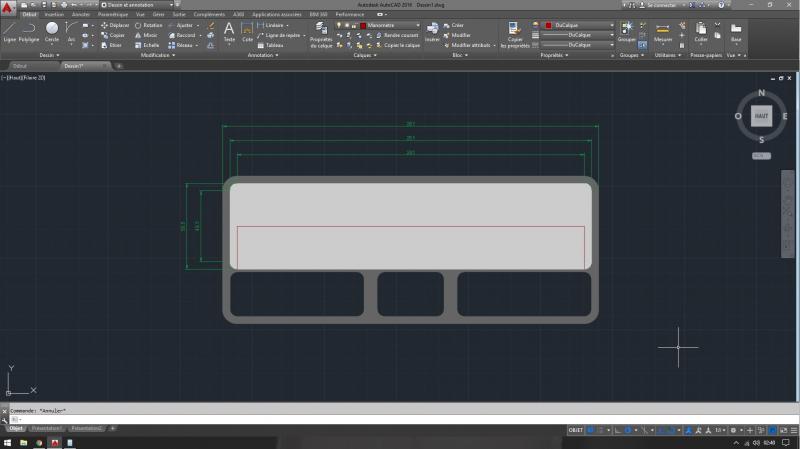800x449 pixels.
Task: Toggle grid display in status bar
Action: pyautogui.click(x=592, y=429)
